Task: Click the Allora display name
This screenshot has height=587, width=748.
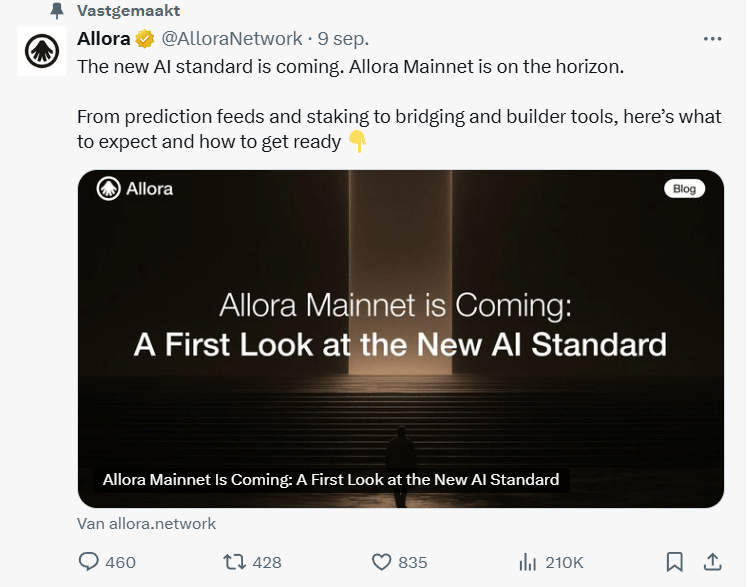Action: tap(104, 39)
